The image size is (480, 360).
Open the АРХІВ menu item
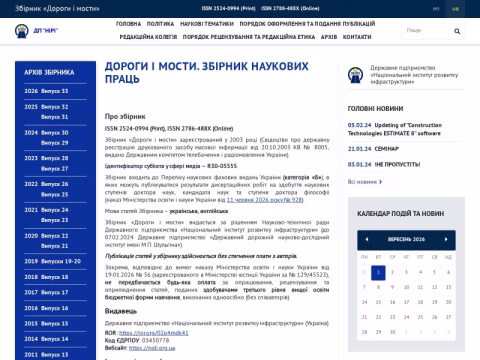click(x=329, y=37)
